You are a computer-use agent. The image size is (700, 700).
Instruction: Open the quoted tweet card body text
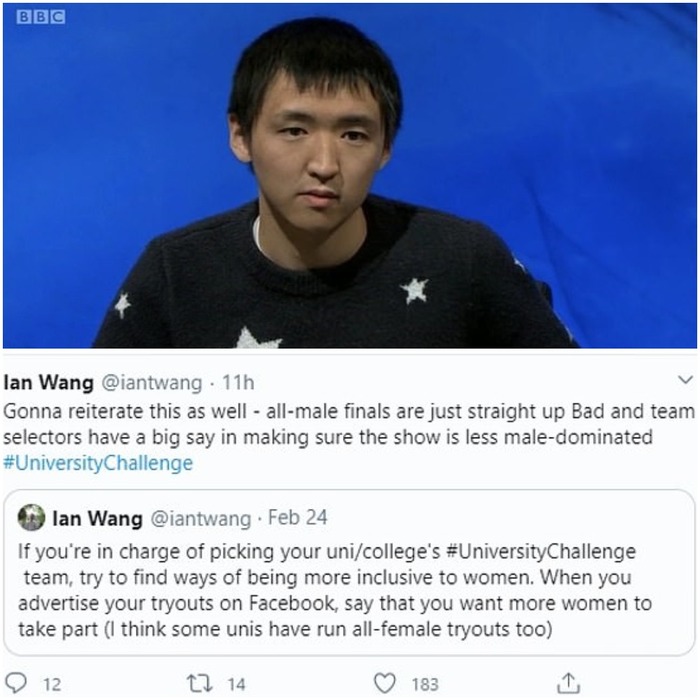point(335,590)
